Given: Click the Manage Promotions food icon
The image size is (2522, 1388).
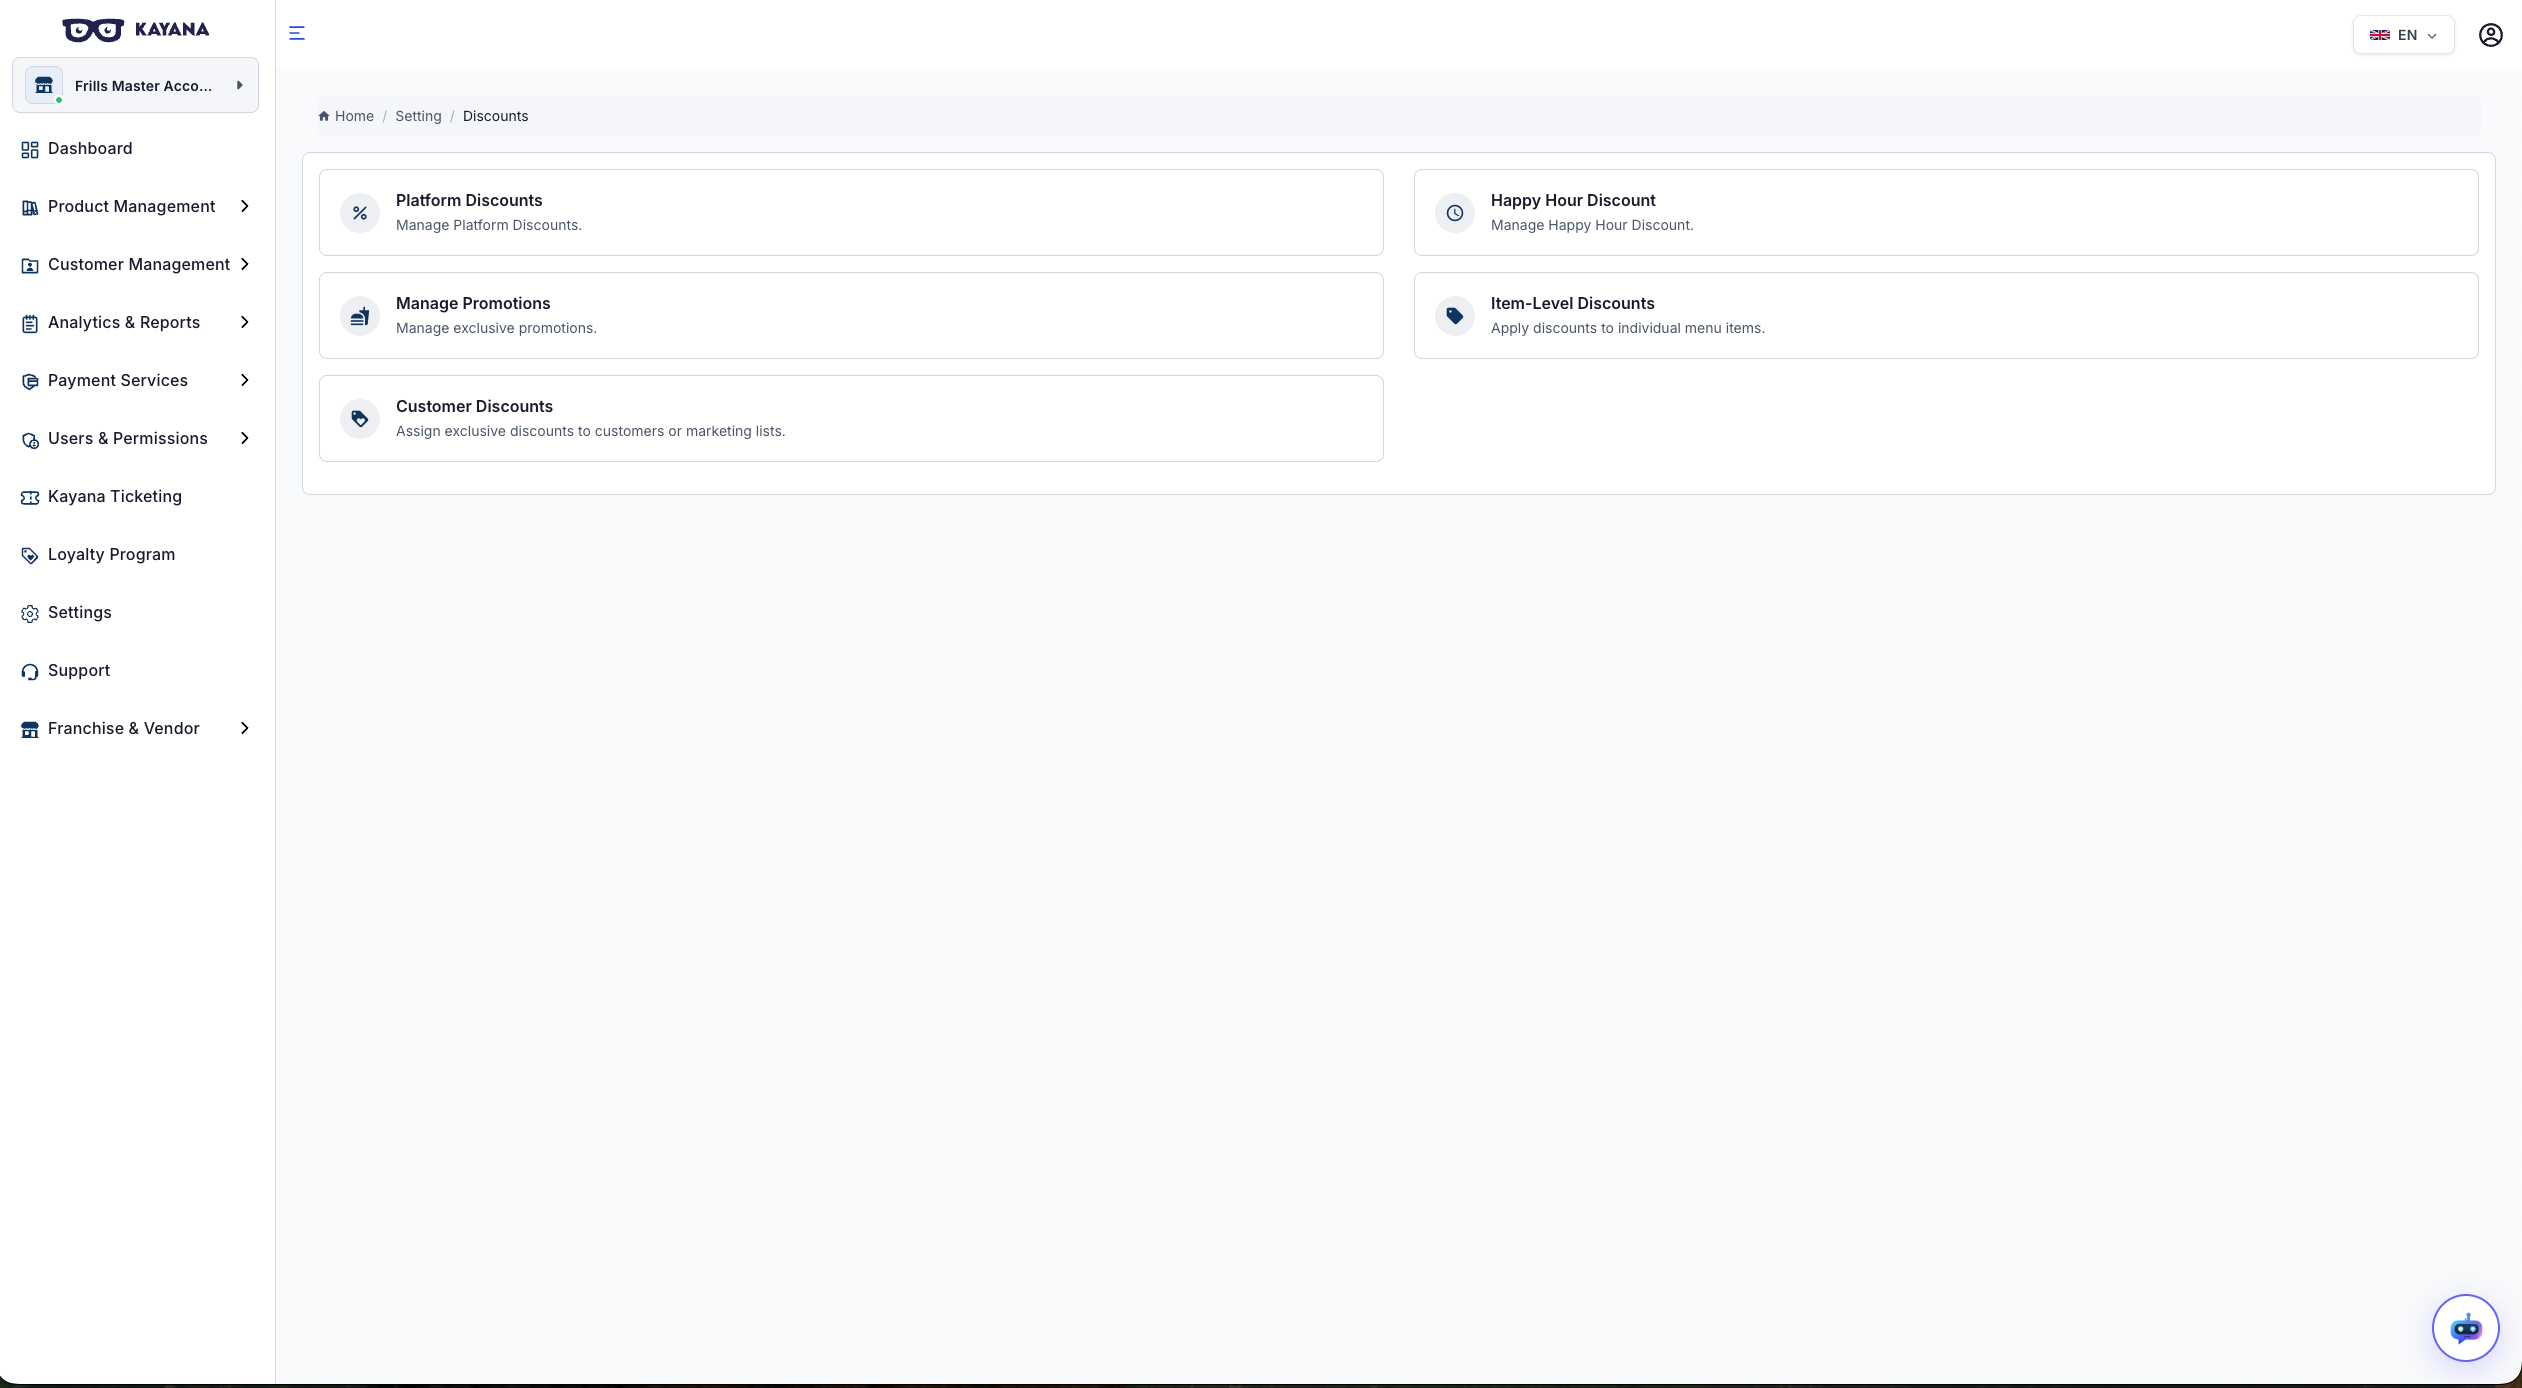Looking at the screenshot, I should (360, 316).
